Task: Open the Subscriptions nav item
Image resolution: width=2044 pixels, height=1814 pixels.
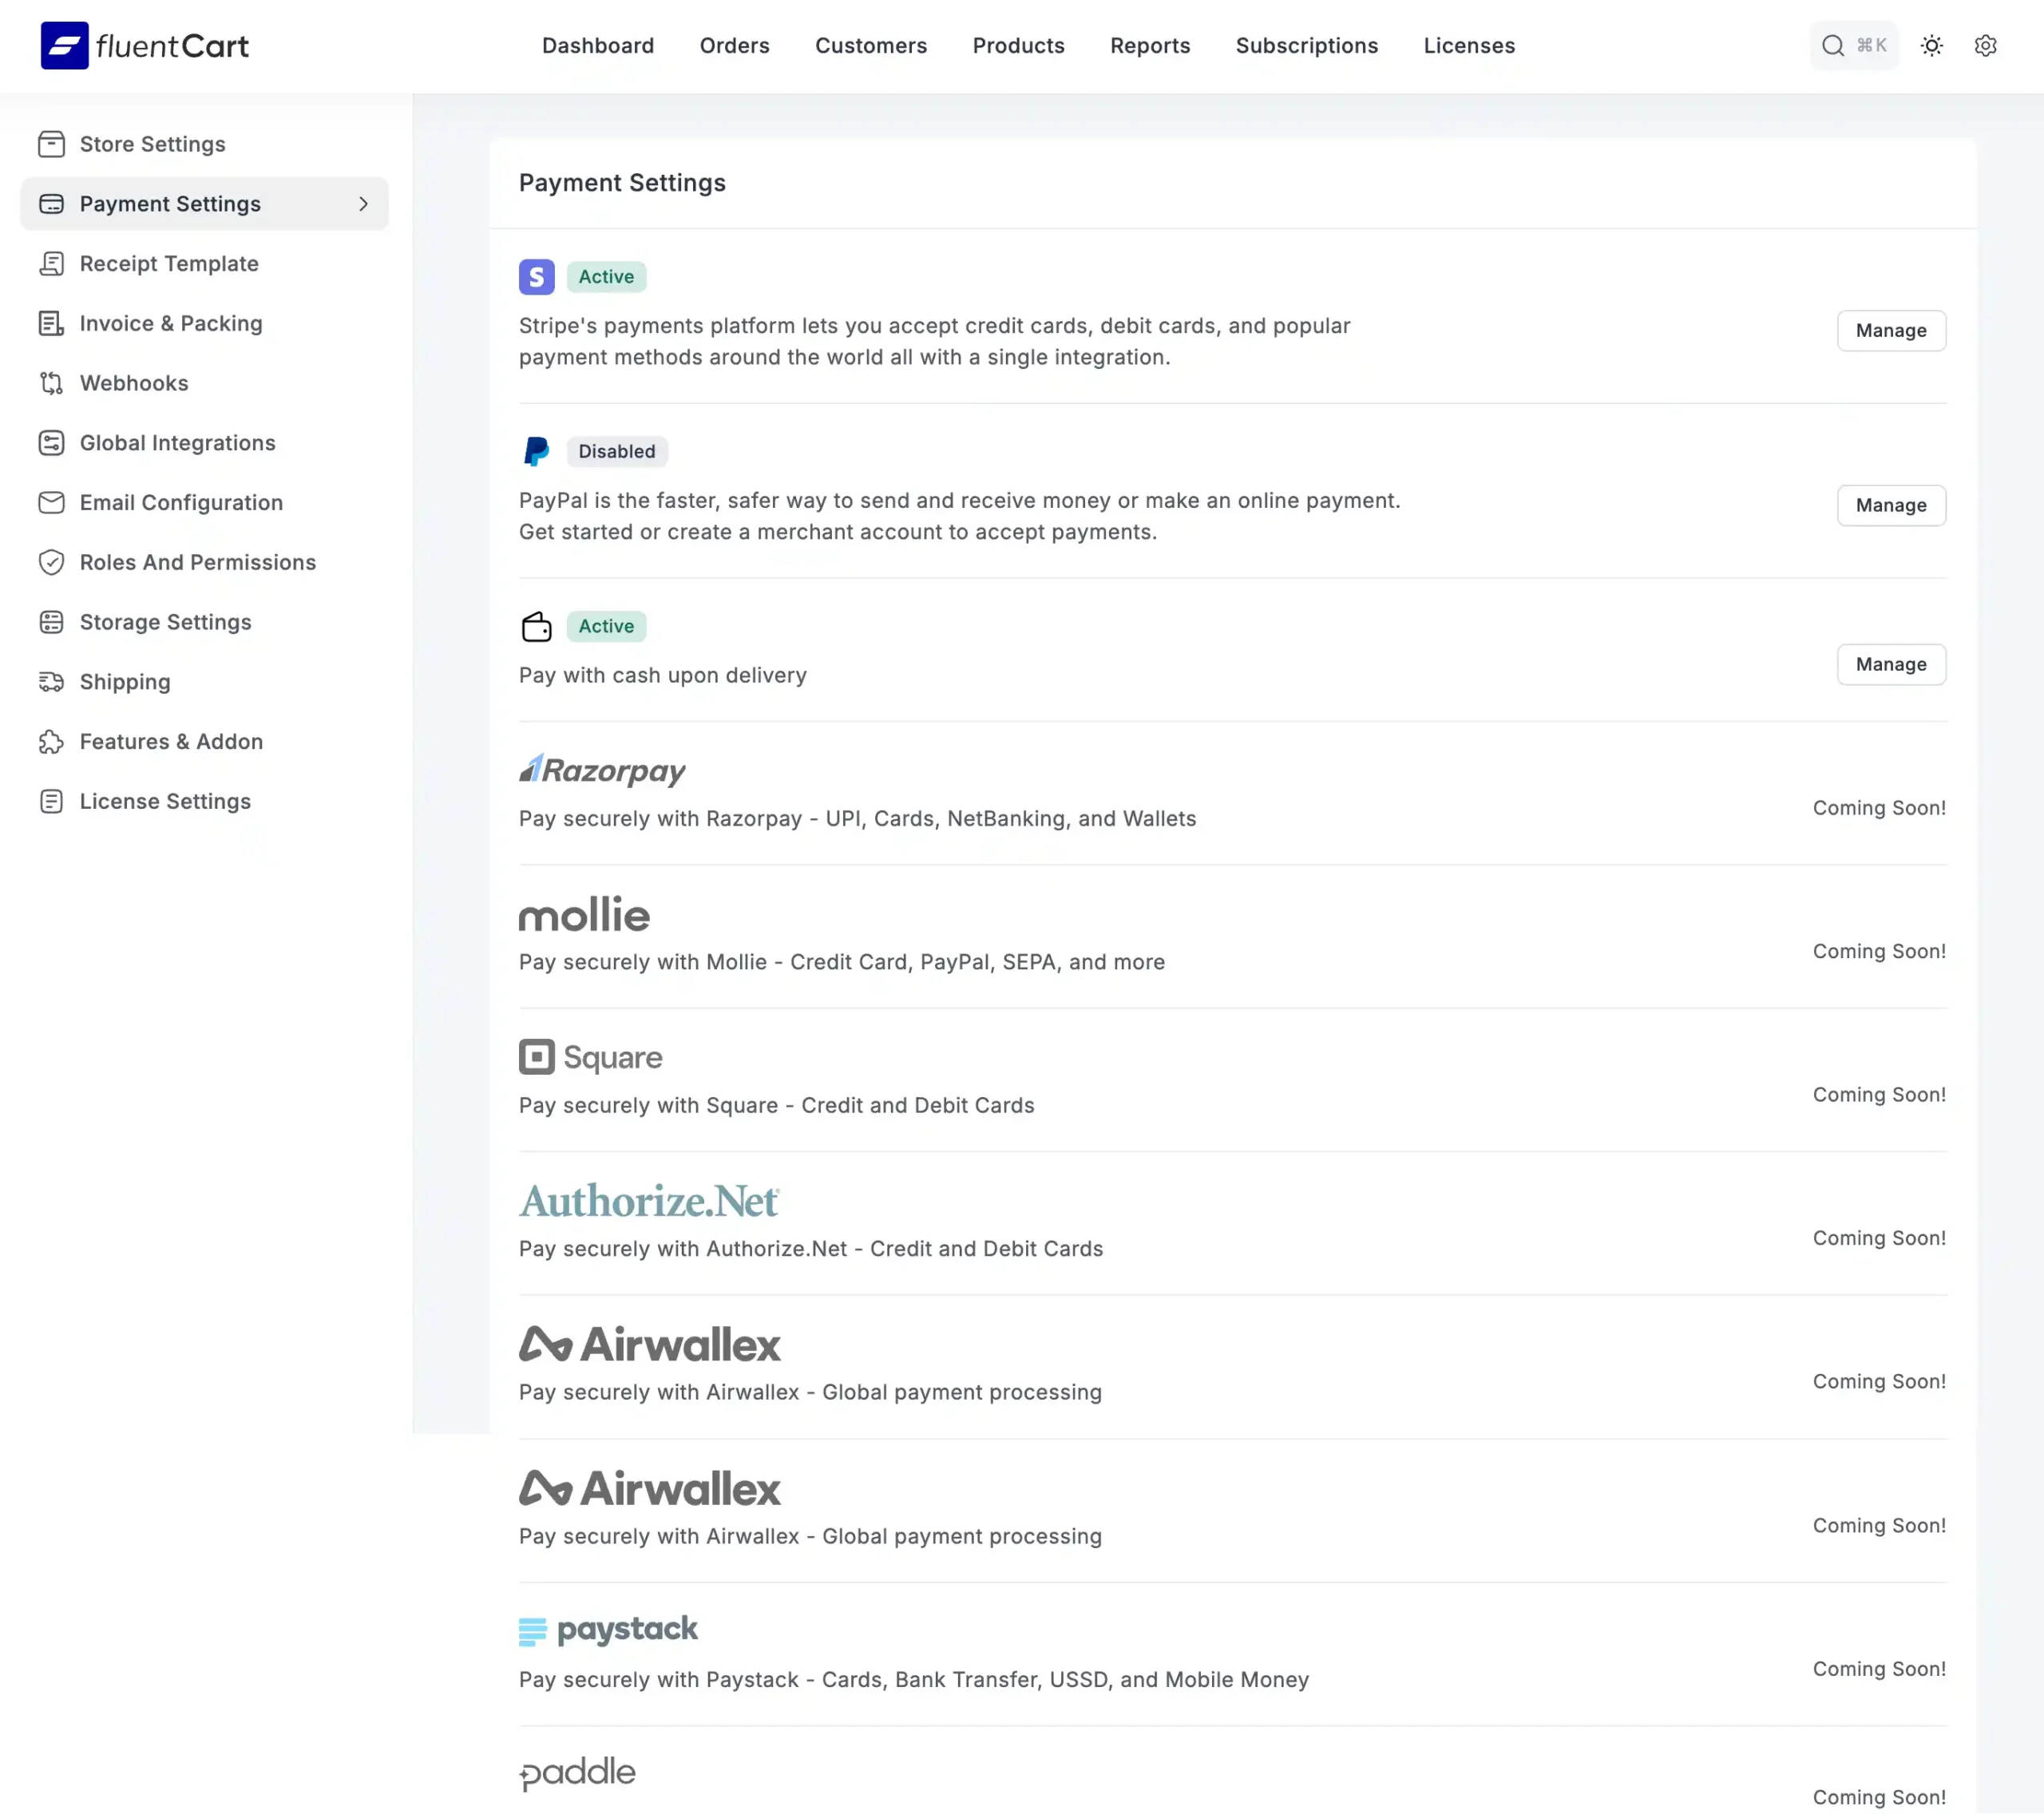Action: click(1306, 45)
